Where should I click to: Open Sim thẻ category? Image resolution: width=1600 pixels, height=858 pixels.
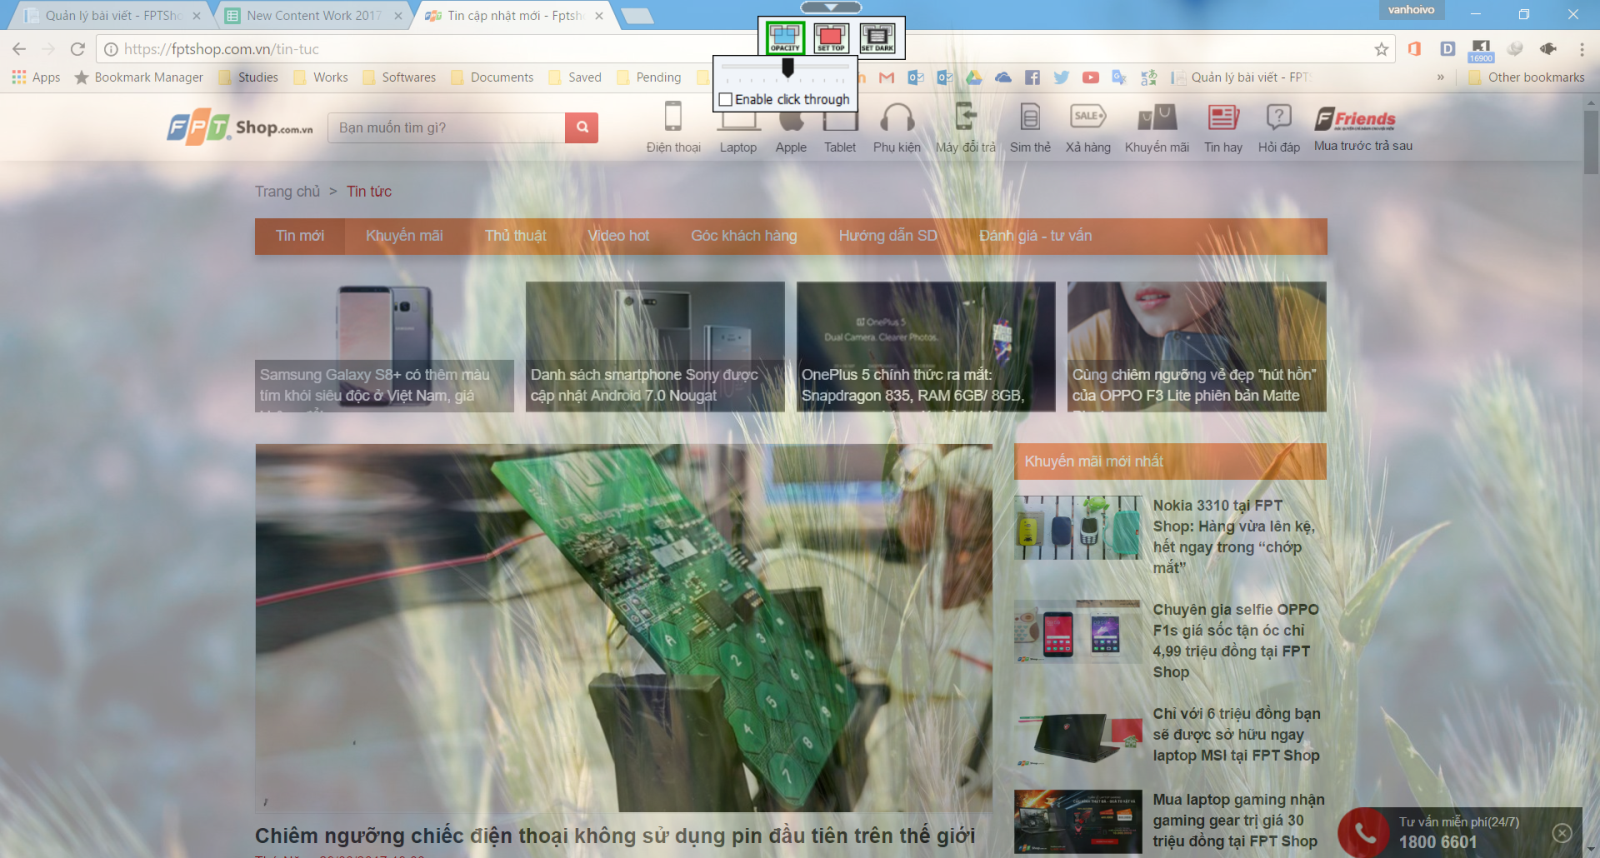click(x=1030, y=128)
